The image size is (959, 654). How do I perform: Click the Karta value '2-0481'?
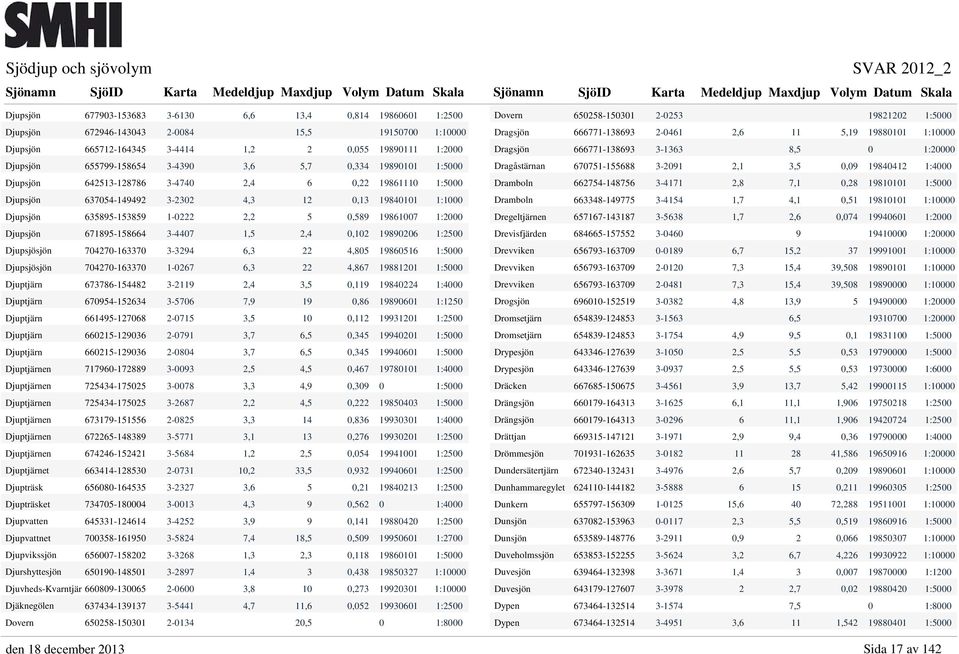668,284
